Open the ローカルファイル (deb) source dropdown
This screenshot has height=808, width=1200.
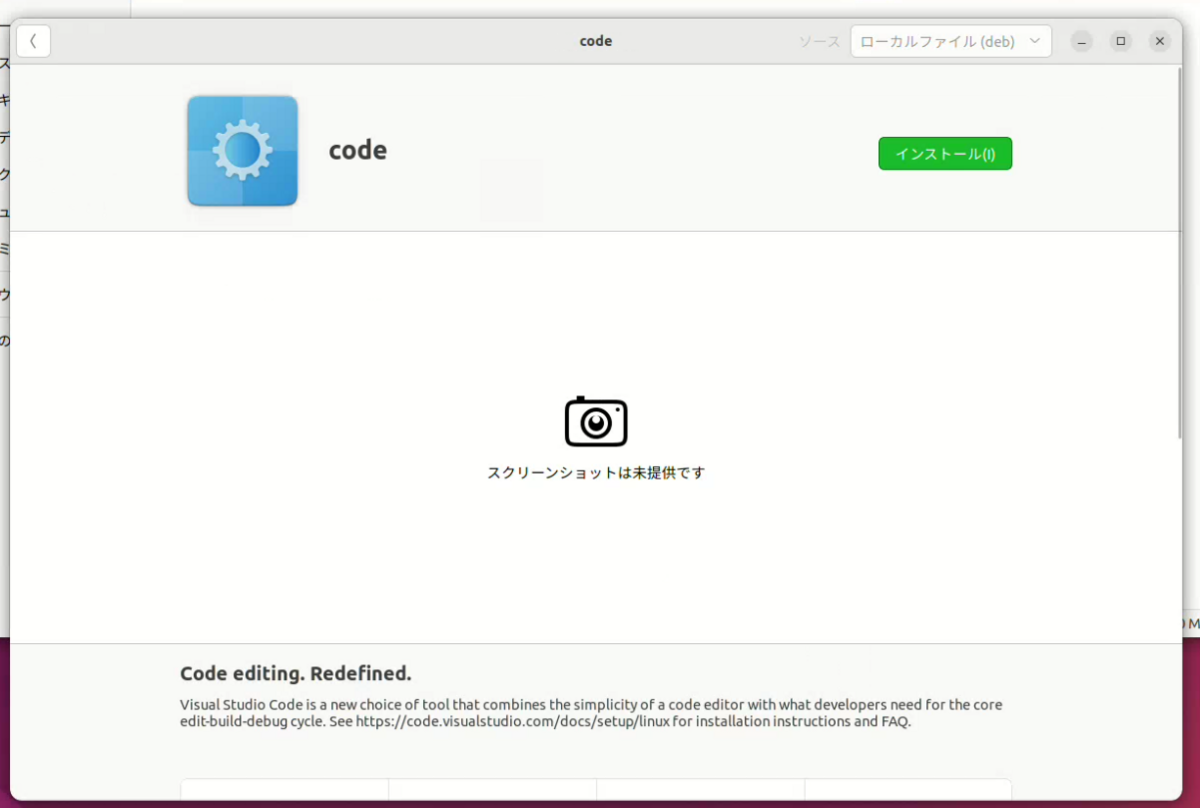click(x=950, y=41)
